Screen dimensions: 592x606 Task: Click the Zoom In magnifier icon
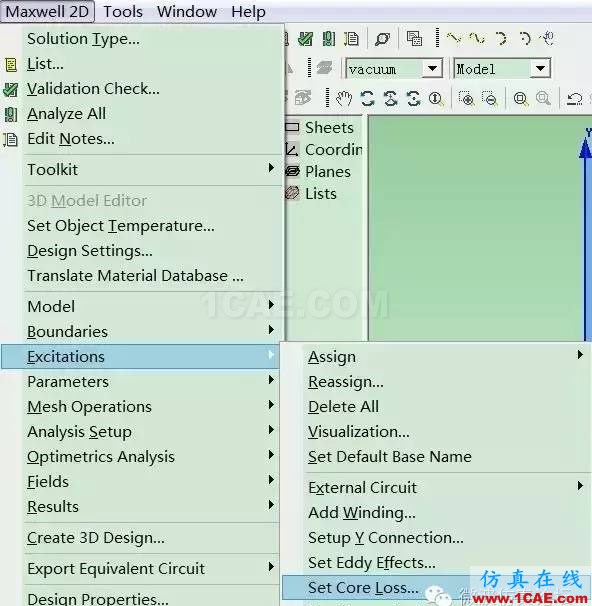click(467, 99)
